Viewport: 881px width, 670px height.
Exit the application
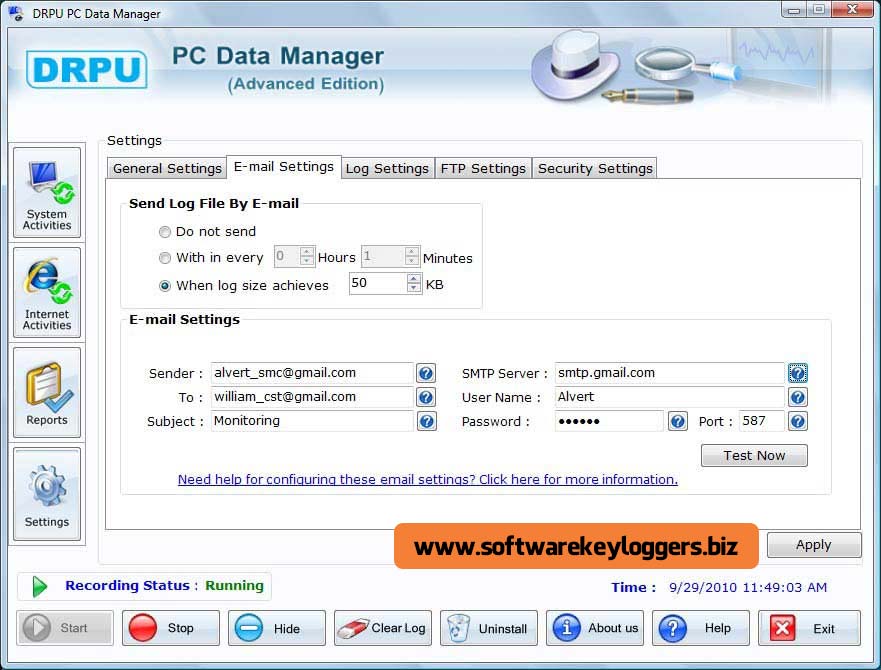click(809, 628)
